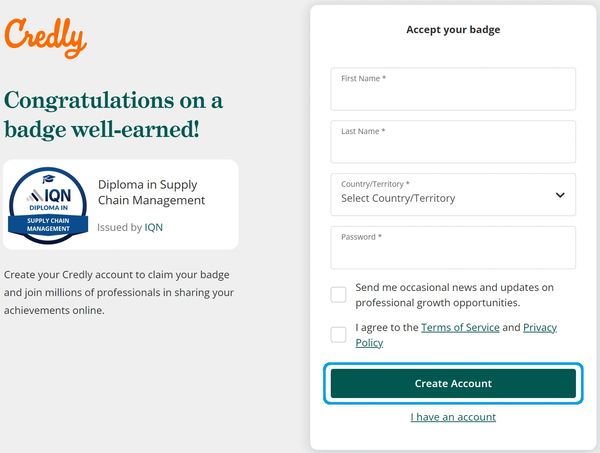Click the IQN diploma badge image

click(x=48, y=204)
